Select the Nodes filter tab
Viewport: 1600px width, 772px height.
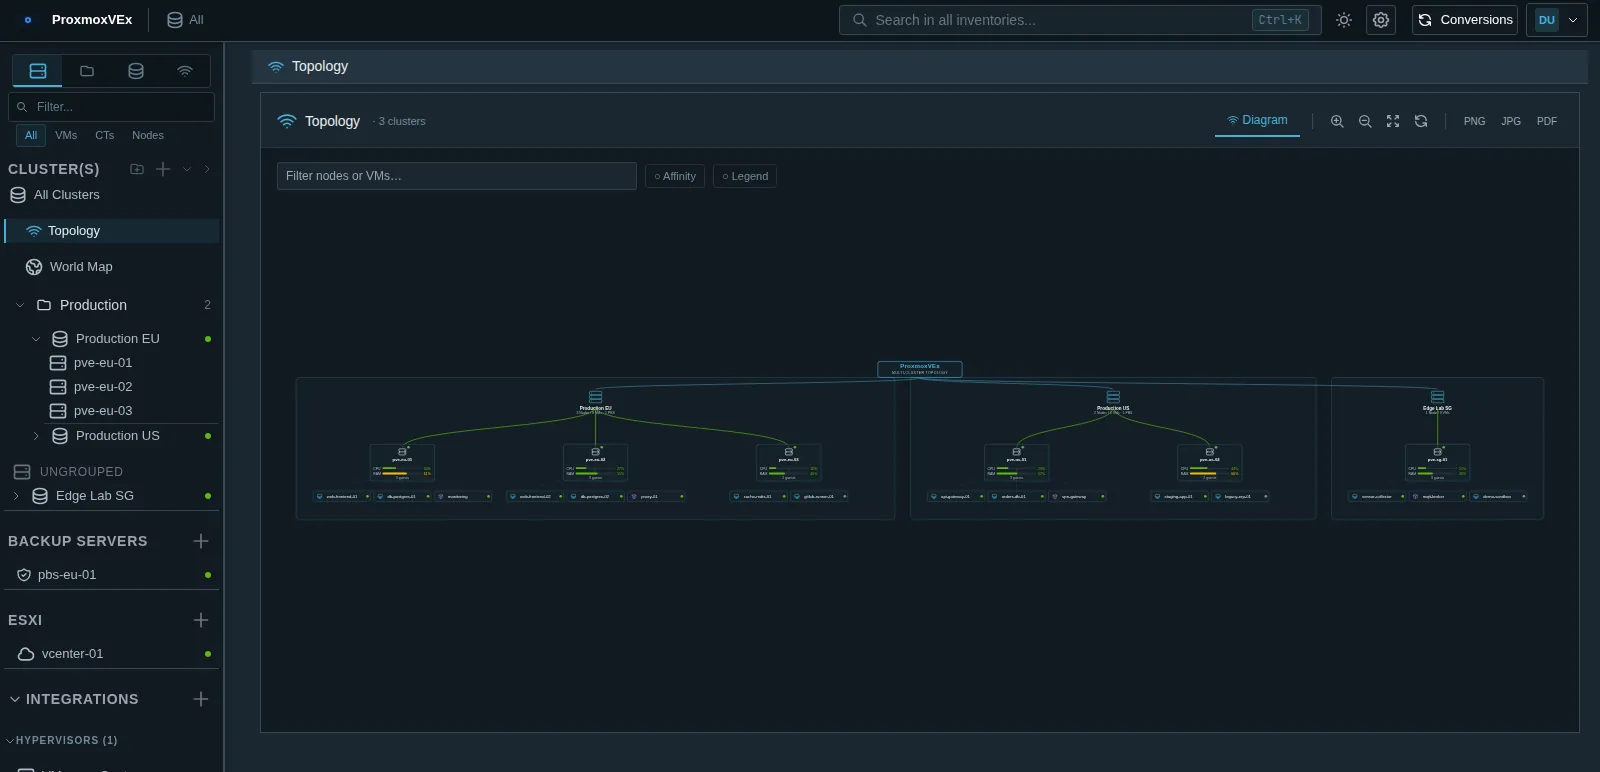tap(148, 135)
